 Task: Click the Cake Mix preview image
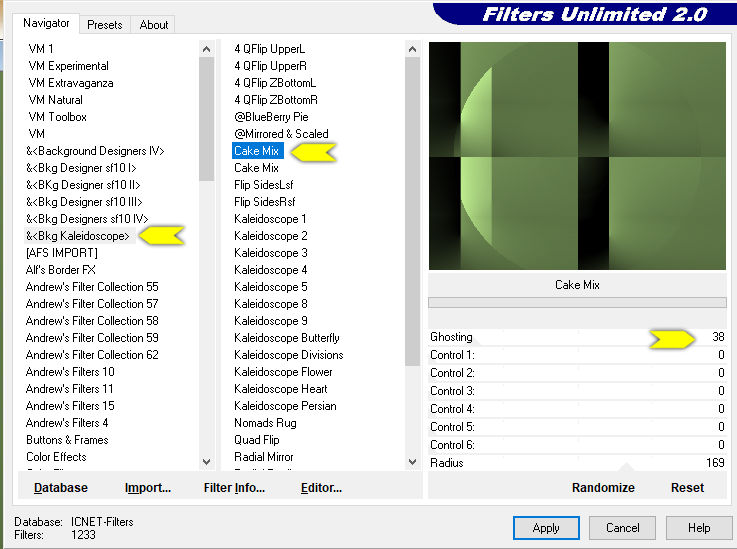577,156
